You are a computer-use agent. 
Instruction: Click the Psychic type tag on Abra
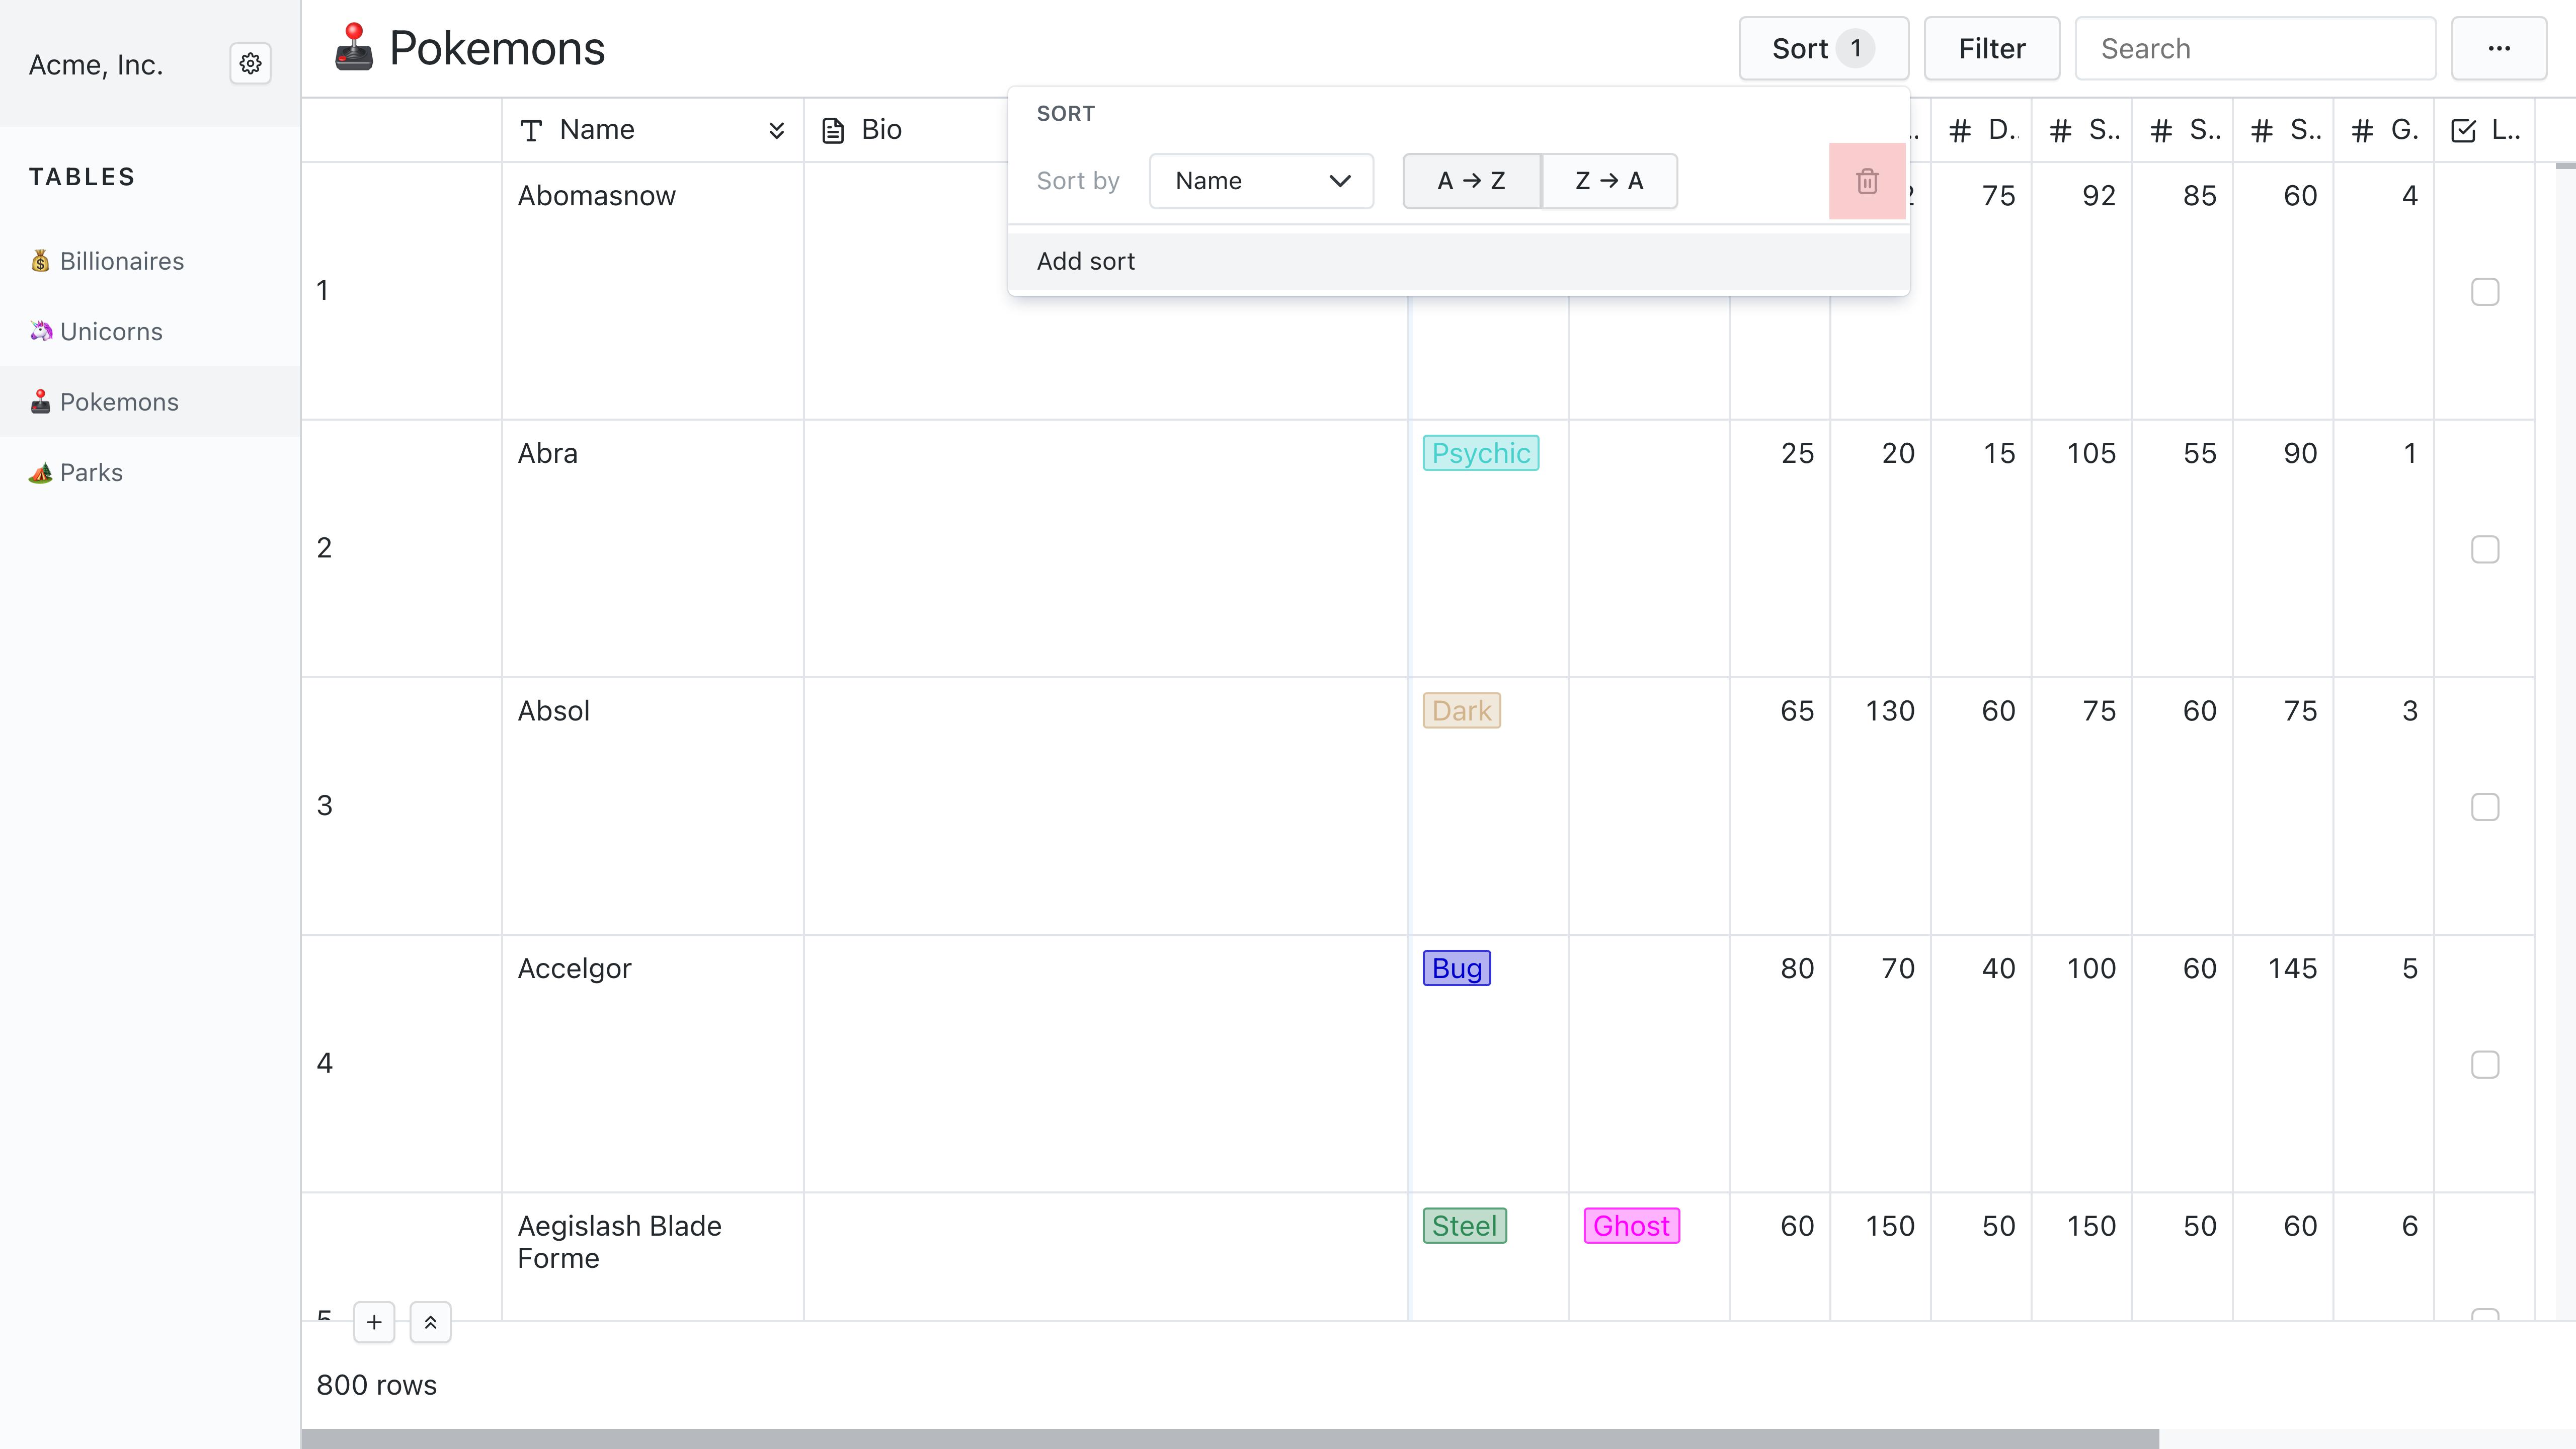[x=1480, y=453]
